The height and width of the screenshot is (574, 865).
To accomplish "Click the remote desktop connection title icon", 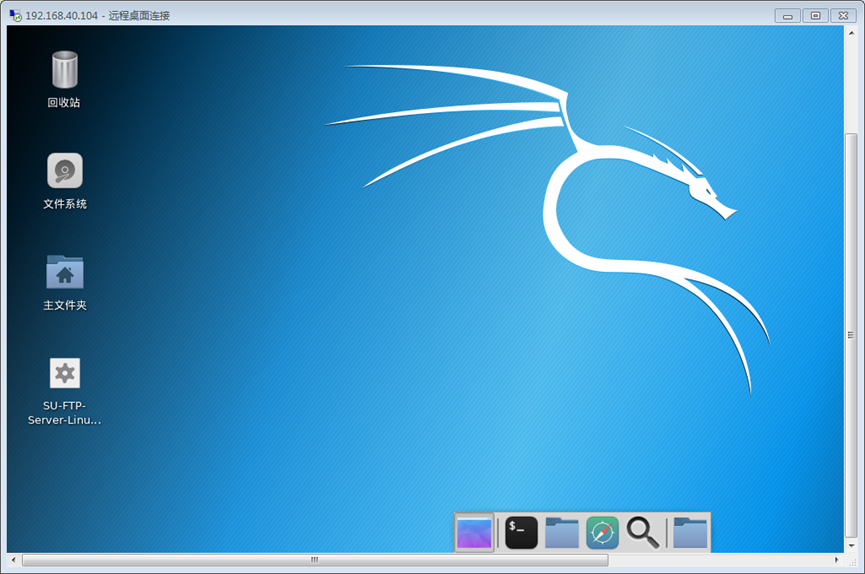I will click(x=15, y=15).
